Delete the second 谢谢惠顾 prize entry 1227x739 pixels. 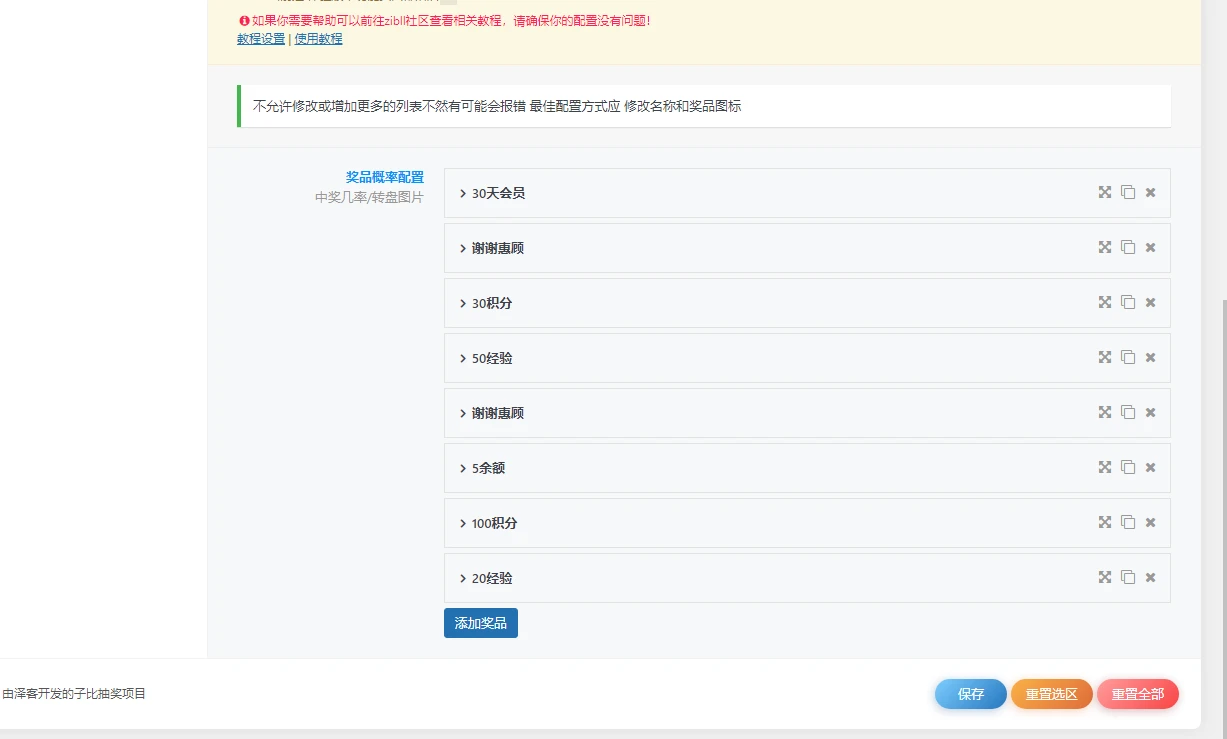pos(1151,412)
